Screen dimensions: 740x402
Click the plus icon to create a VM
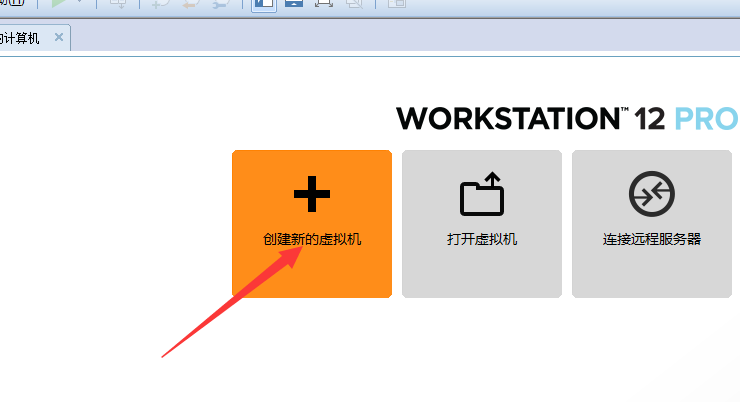312,194
